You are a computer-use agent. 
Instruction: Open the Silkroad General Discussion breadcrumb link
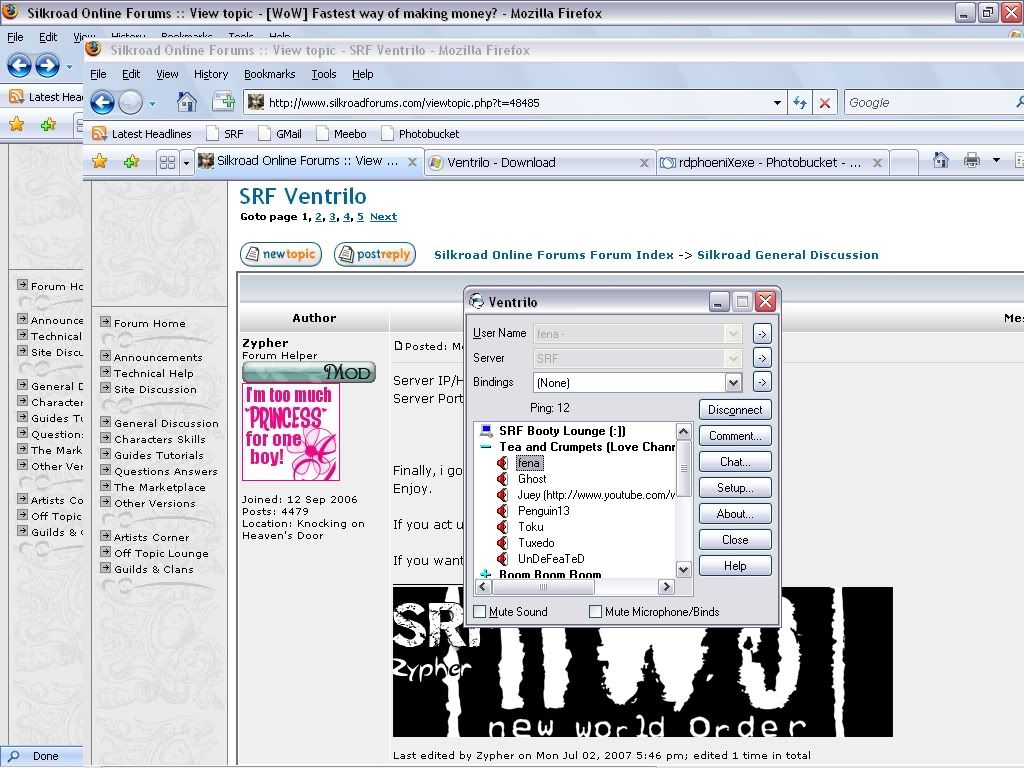point(788,255)
